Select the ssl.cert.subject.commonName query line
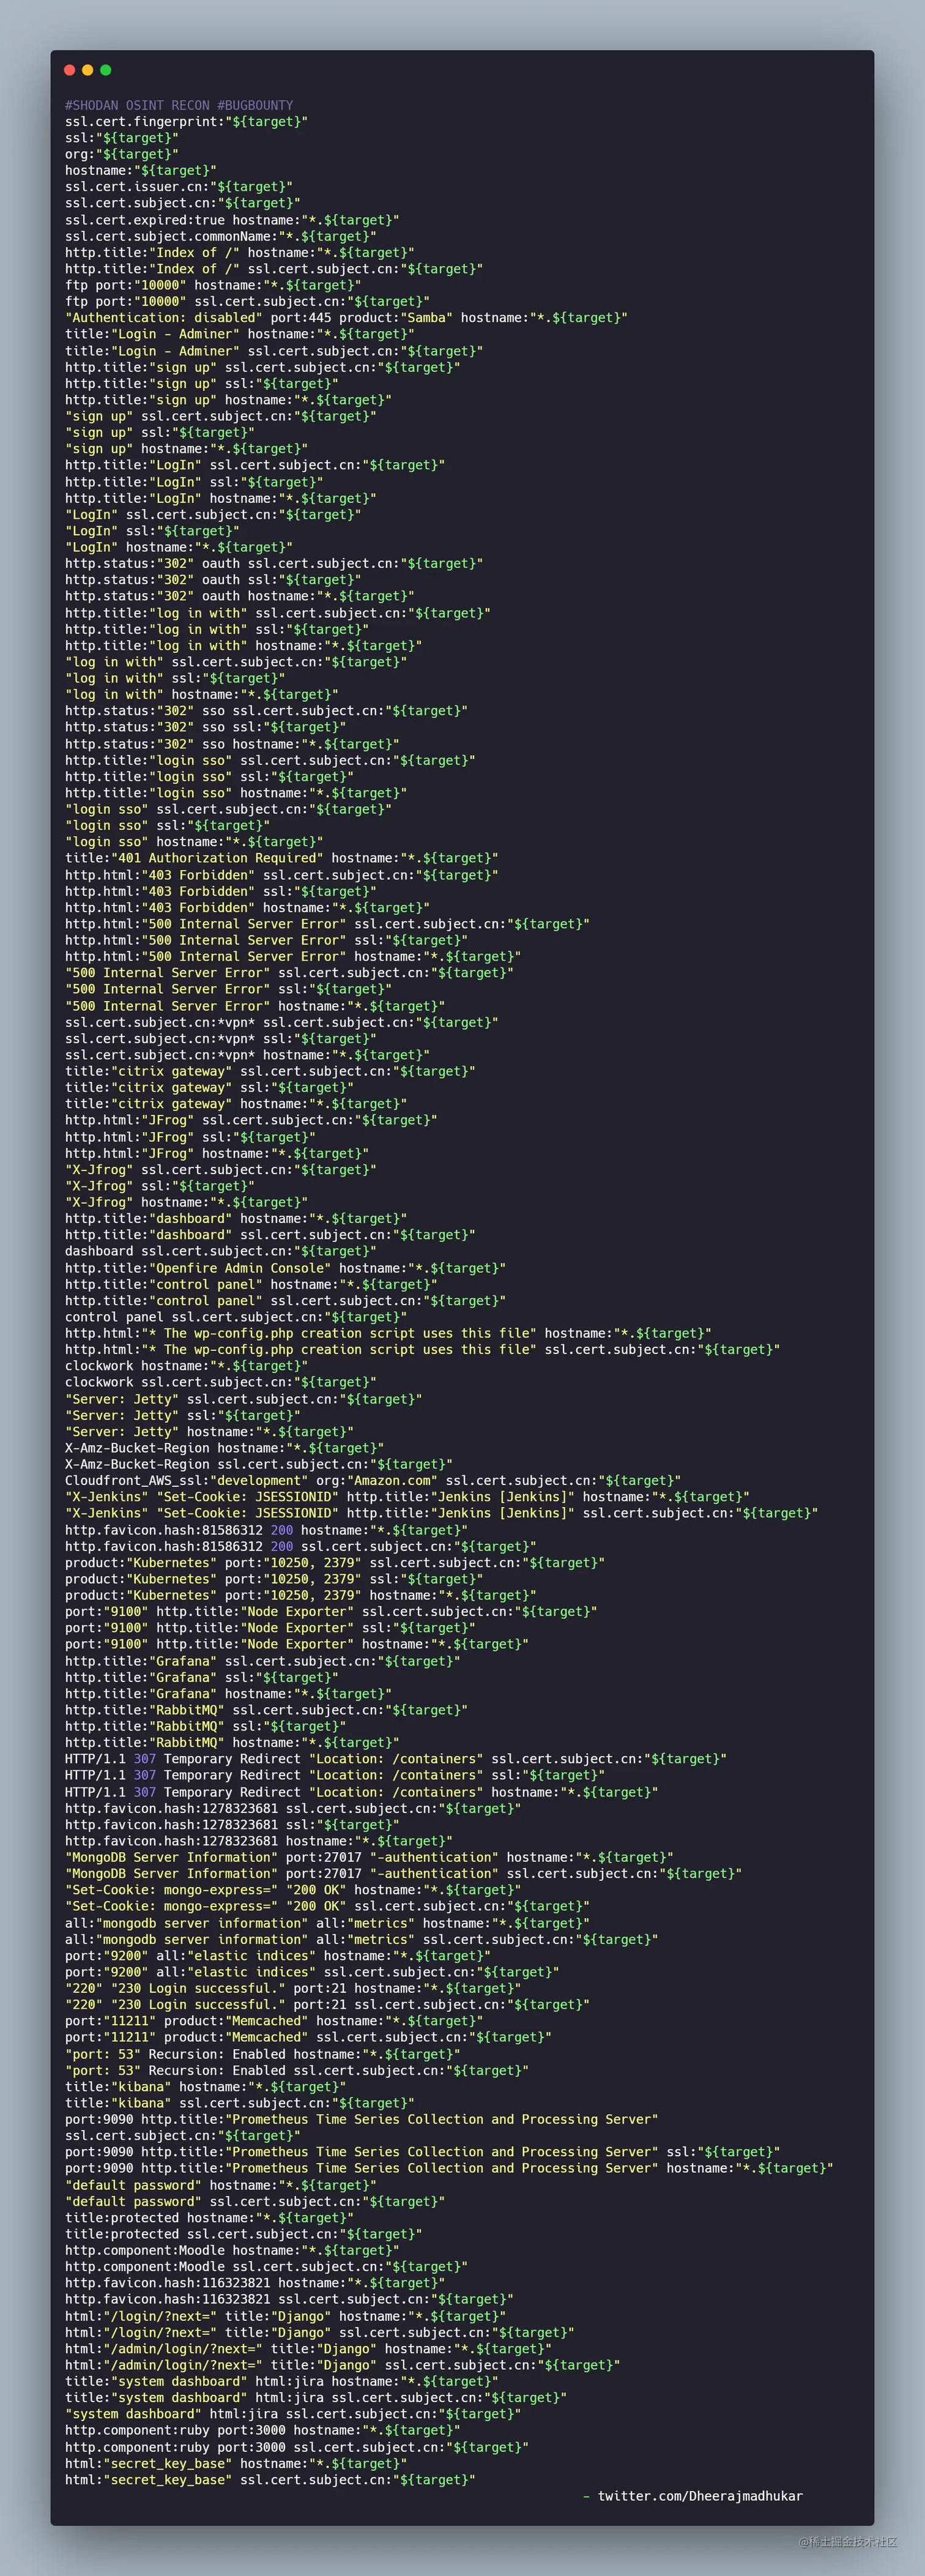 [221, 236]
